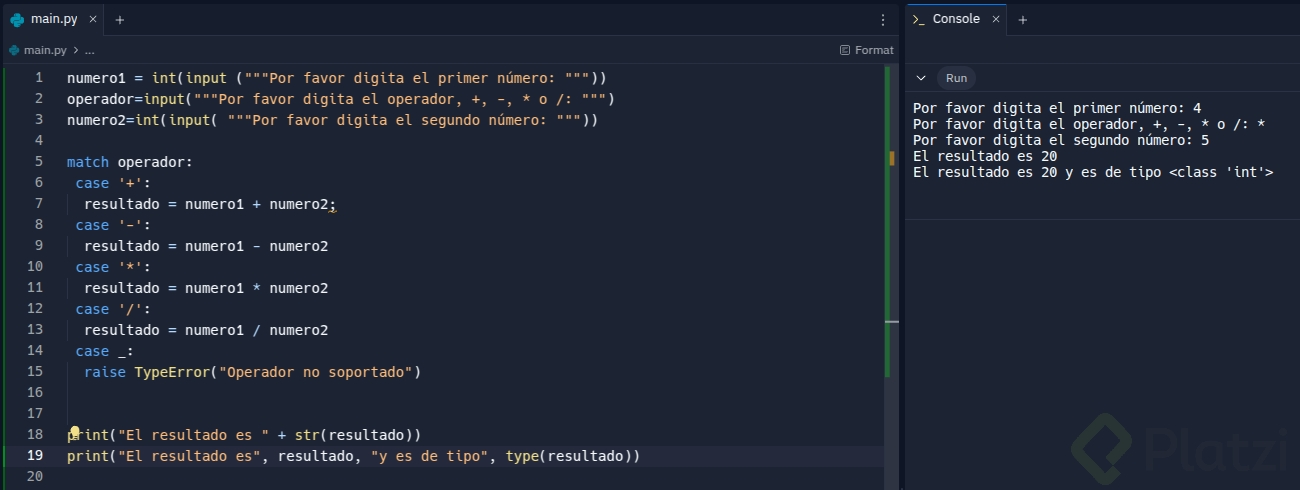This screenshot has width=1300, height=490.
Task: Click line number 5 in the gutter
Action: [38, 161]
